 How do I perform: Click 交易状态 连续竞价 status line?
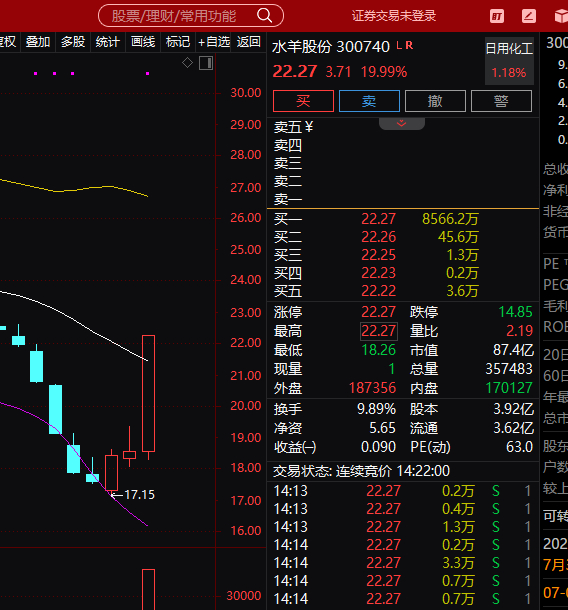(x=361, y=471)
